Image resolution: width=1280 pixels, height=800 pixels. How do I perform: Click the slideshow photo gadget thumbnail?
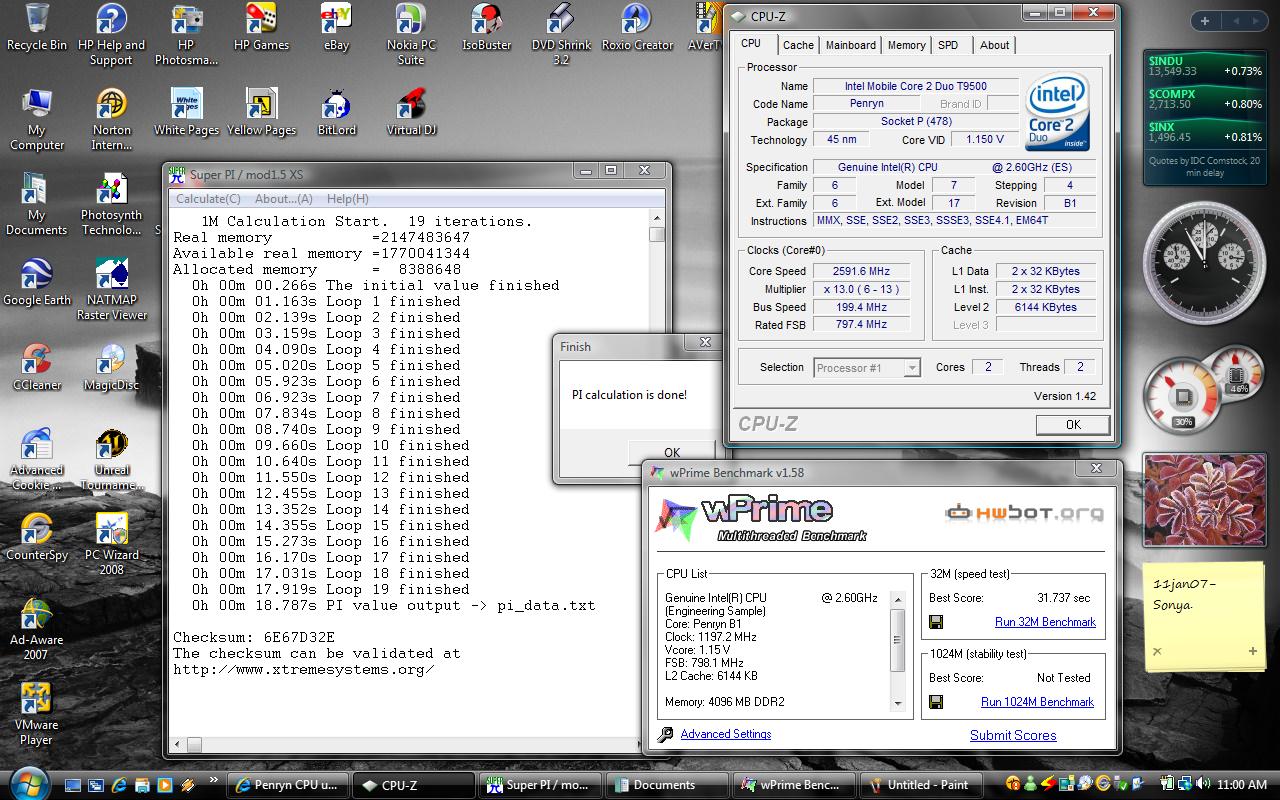point(1205,500)
